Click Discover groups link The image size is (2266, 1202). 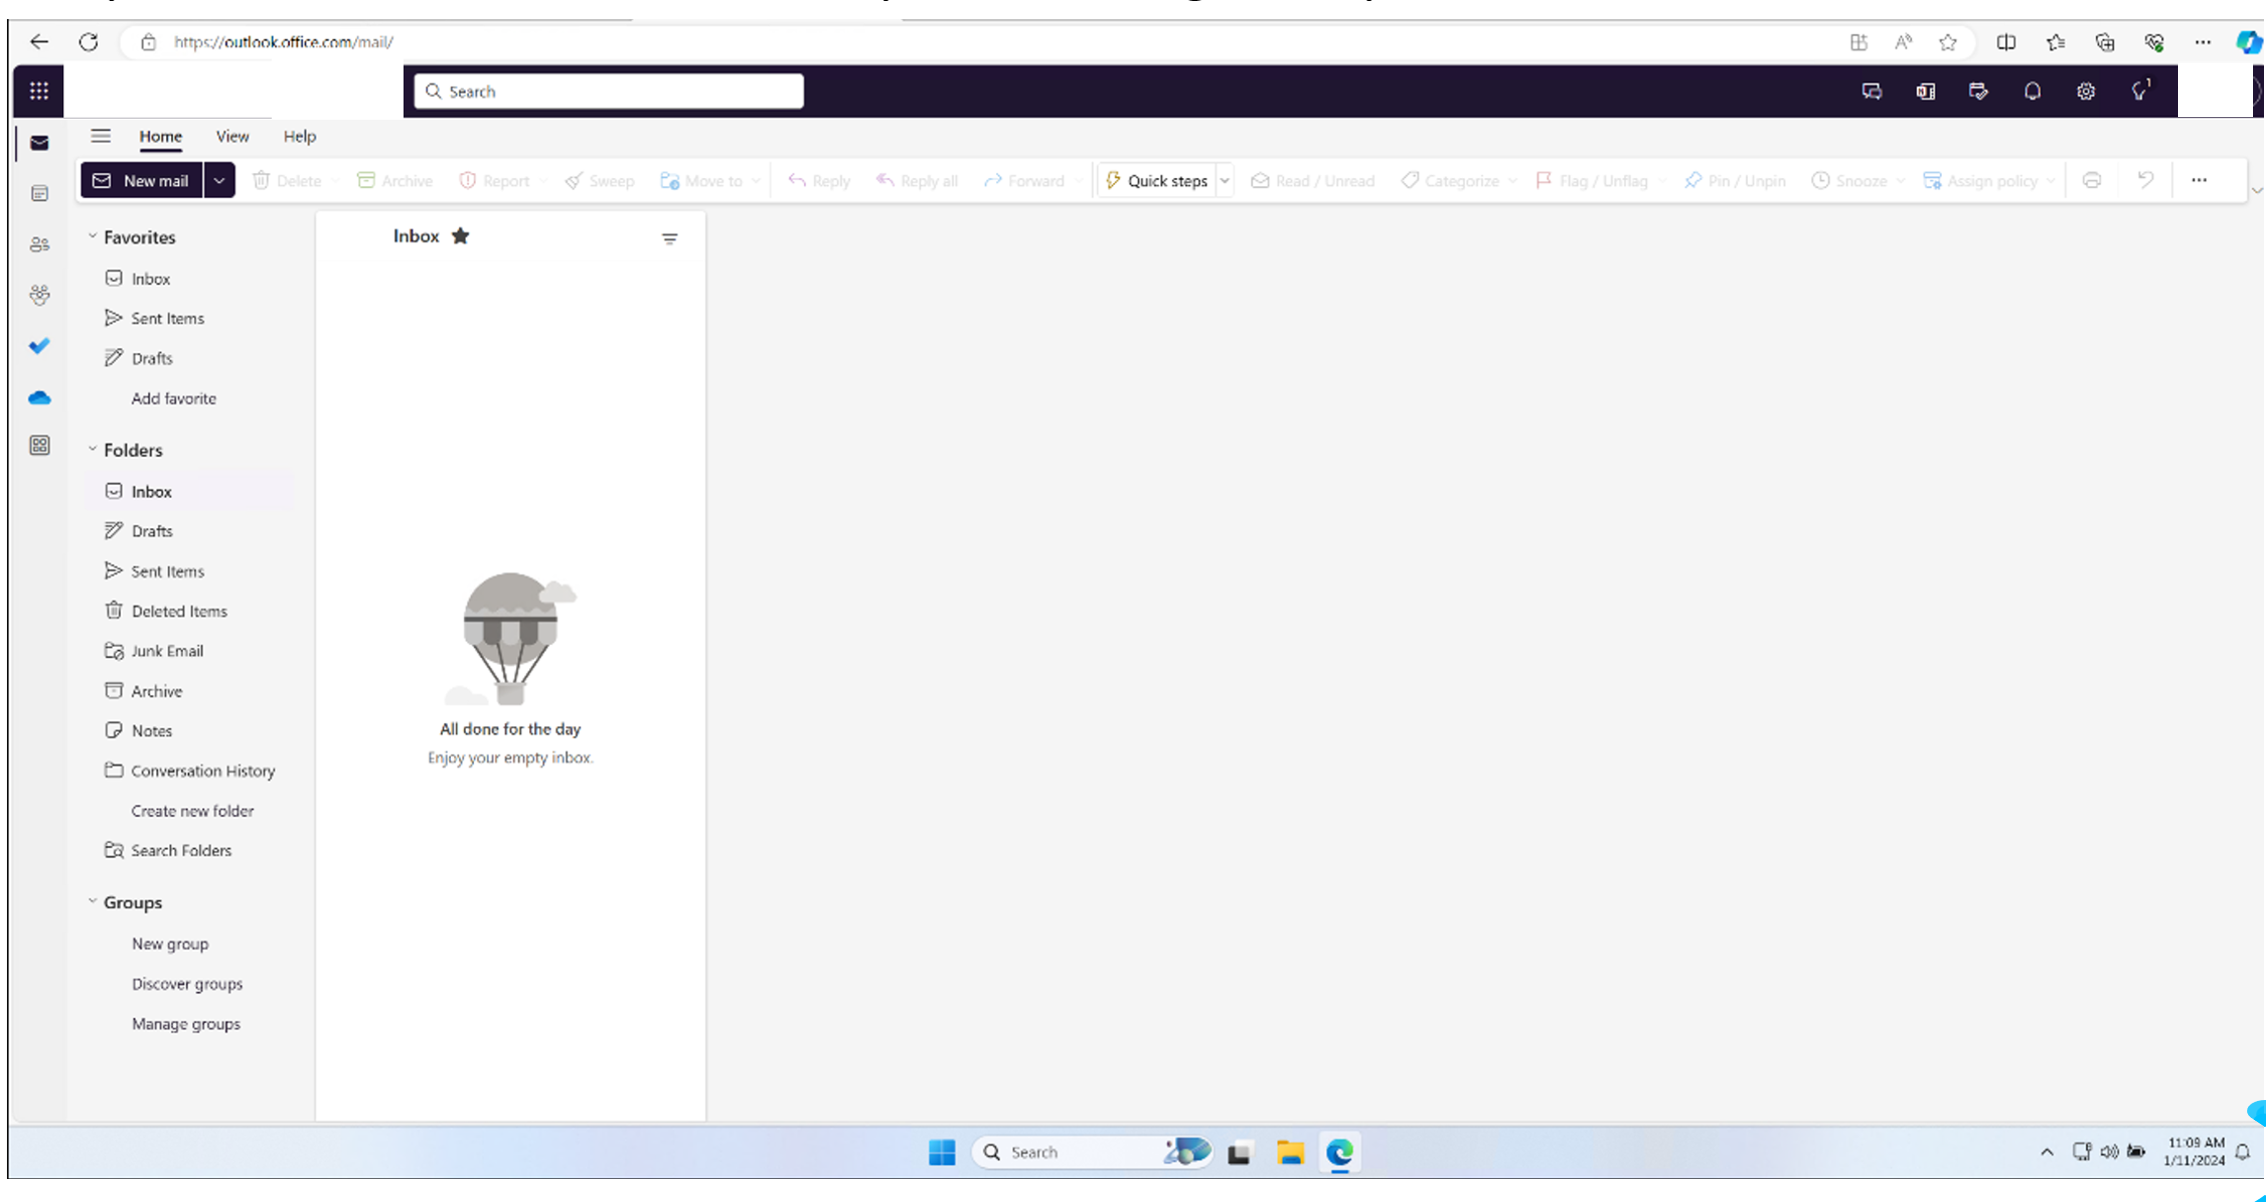click(x=187, y=984)
